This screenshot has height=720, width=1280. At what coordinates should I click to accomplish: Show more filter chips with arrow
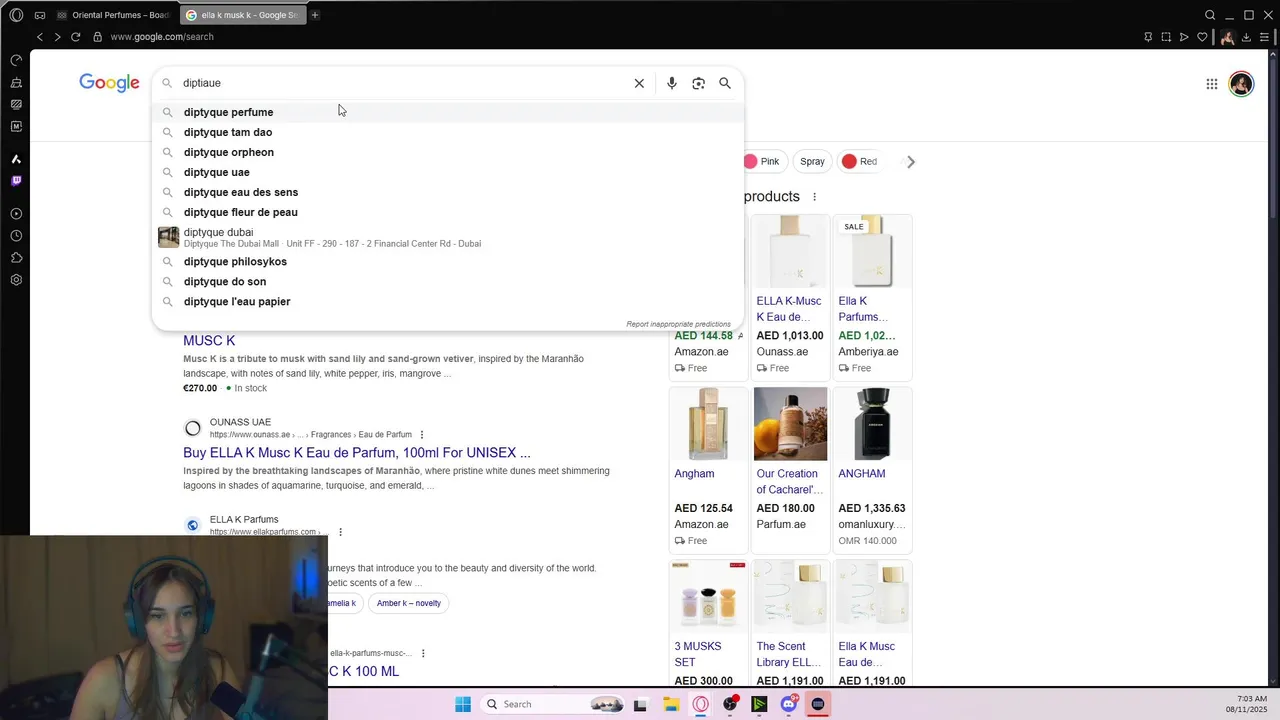click(x=910, y=161)
